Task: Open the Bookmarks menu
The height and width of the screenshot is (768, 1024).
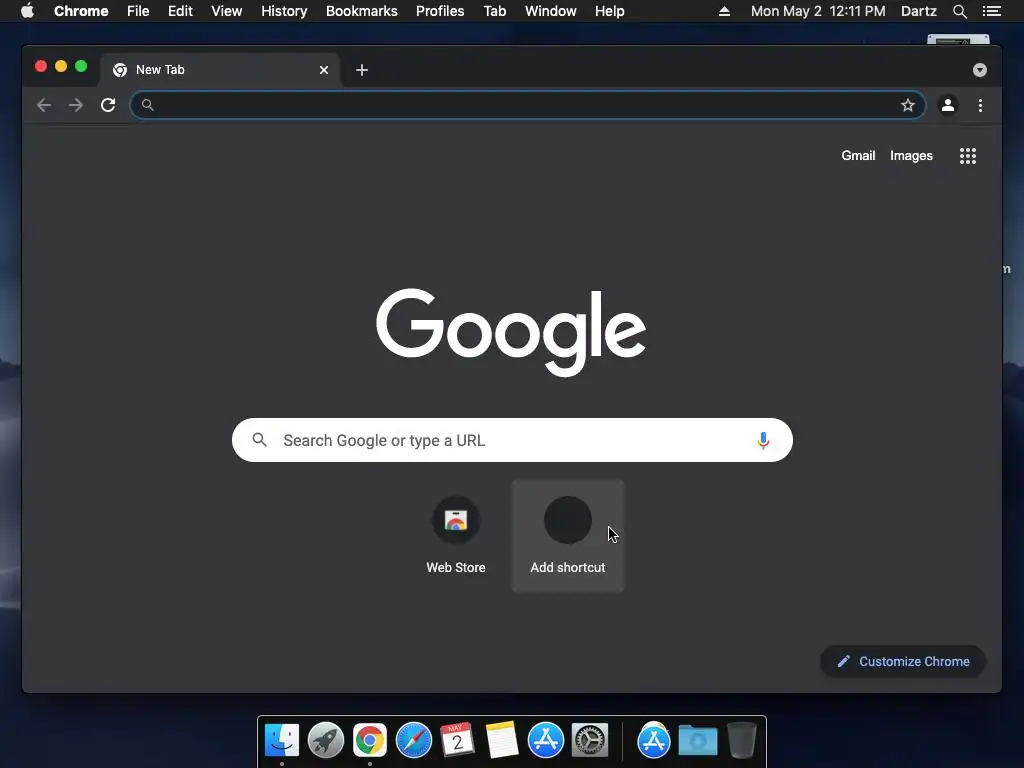Action: [362, 11]
